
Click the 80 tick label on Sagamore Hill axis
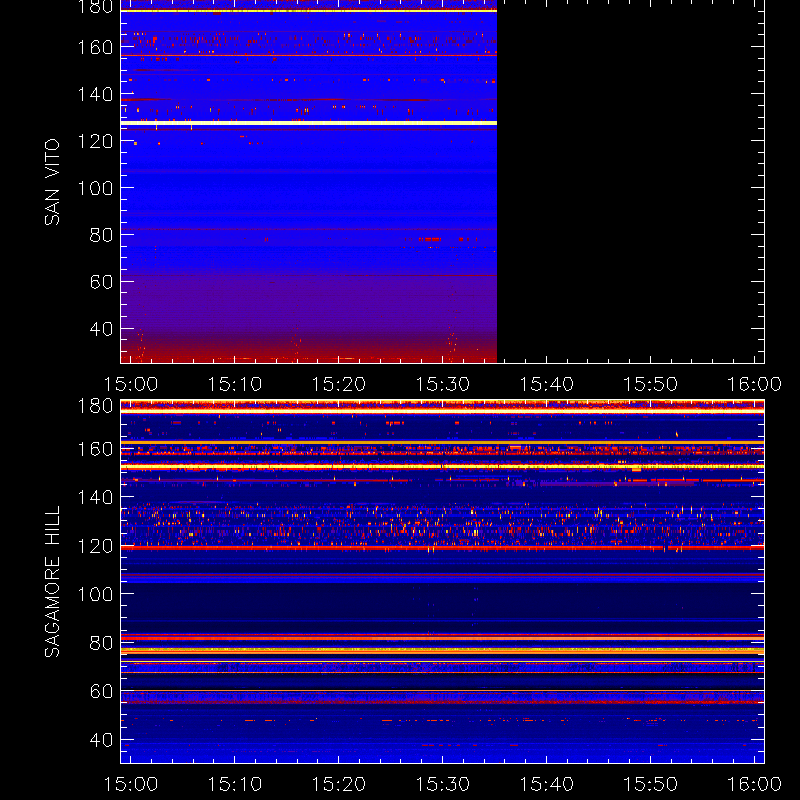point(101,643)
